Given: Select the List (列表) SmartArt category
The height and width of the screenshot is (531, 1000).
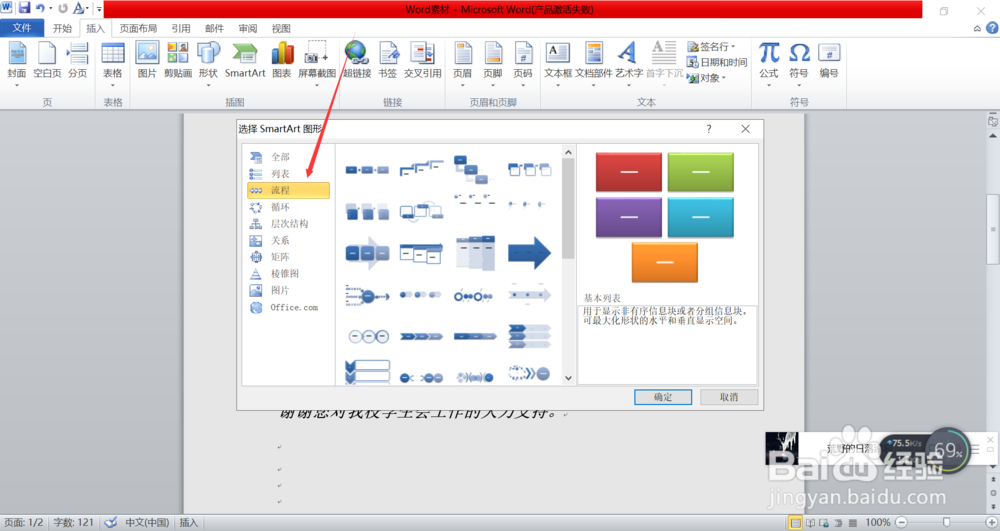Looking at the screenshot, I should pos(288,173).
